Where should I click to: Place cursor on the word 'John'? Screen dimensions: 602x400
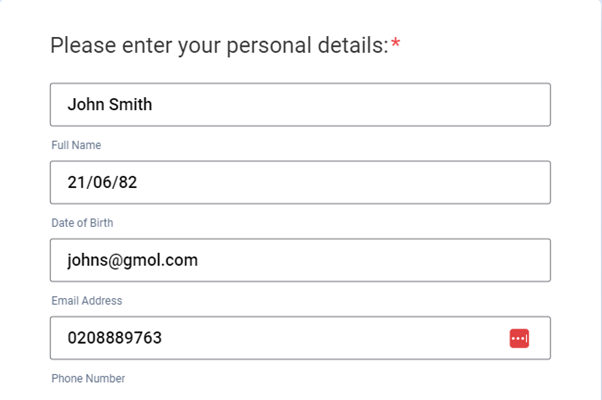tap(86, 104)
